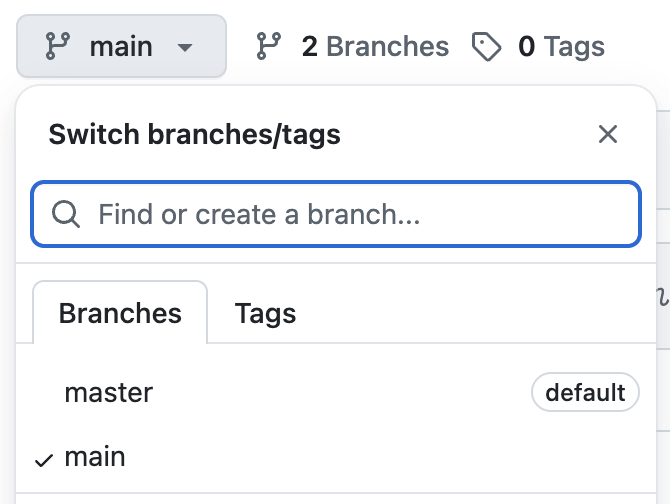The height and width of the screenshot is (504, 670).
Task: Click the tag icon beside 0 Tags
Action: 487,46
